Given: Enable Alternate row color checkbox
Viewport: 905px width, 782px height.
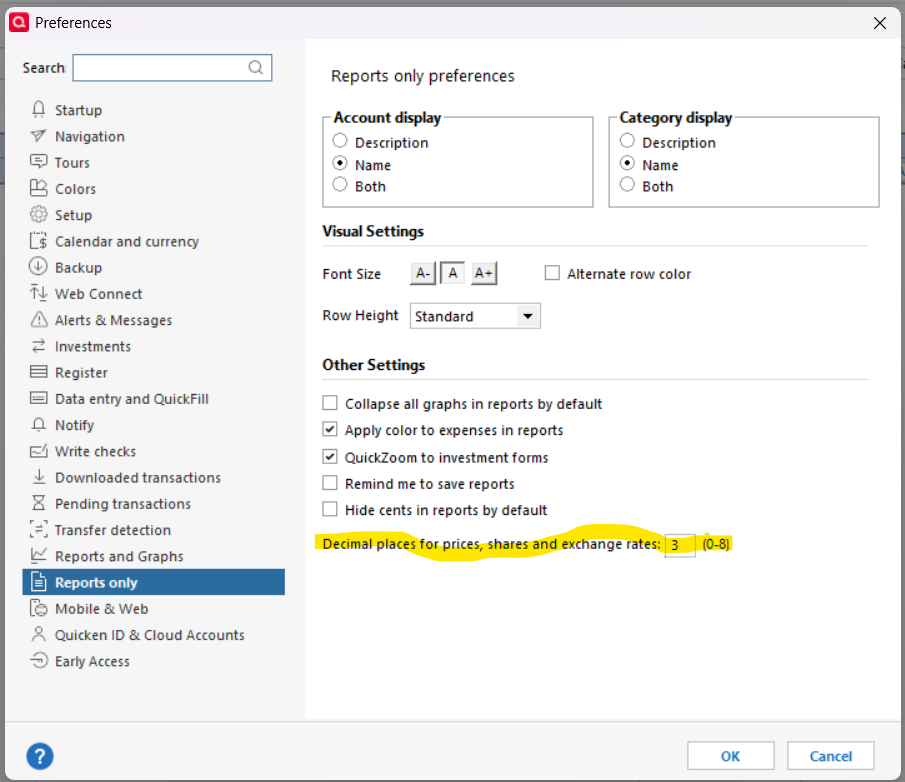Looking at the screenshot, I should [x=552, y=272].
